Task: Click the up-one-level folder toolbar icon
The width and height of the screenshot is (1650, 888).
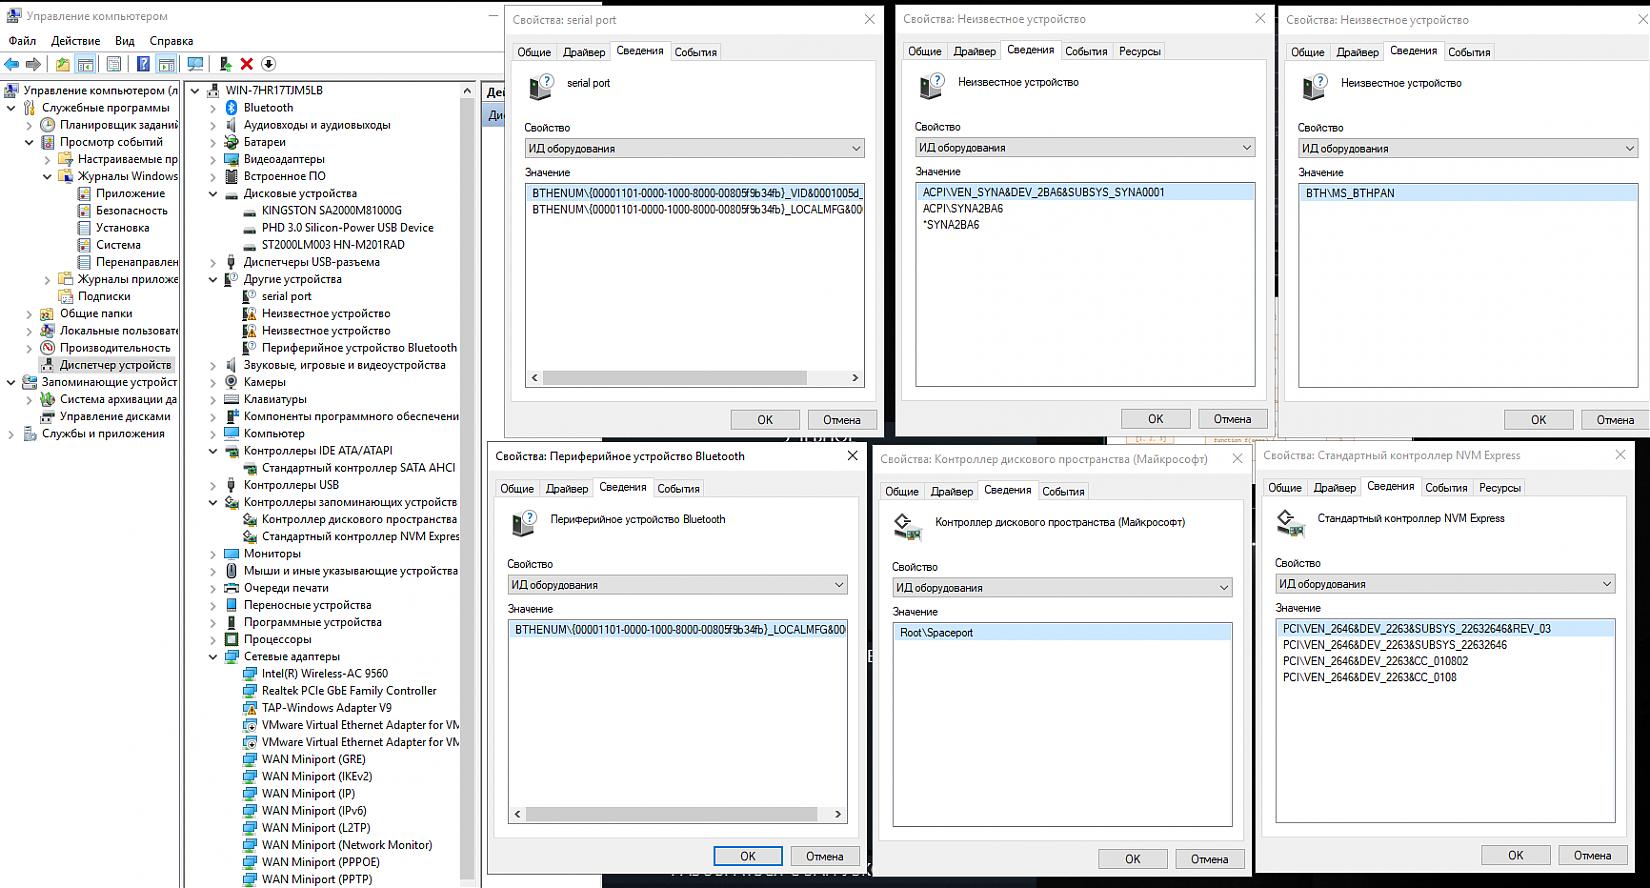Action: coord(63,64)
